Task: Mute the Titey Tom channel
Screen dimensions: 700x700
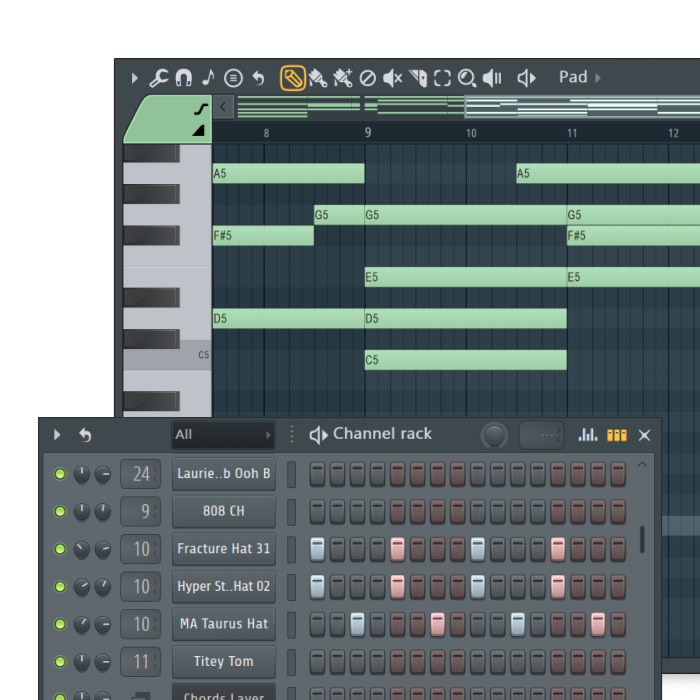Action: point(60,662)
